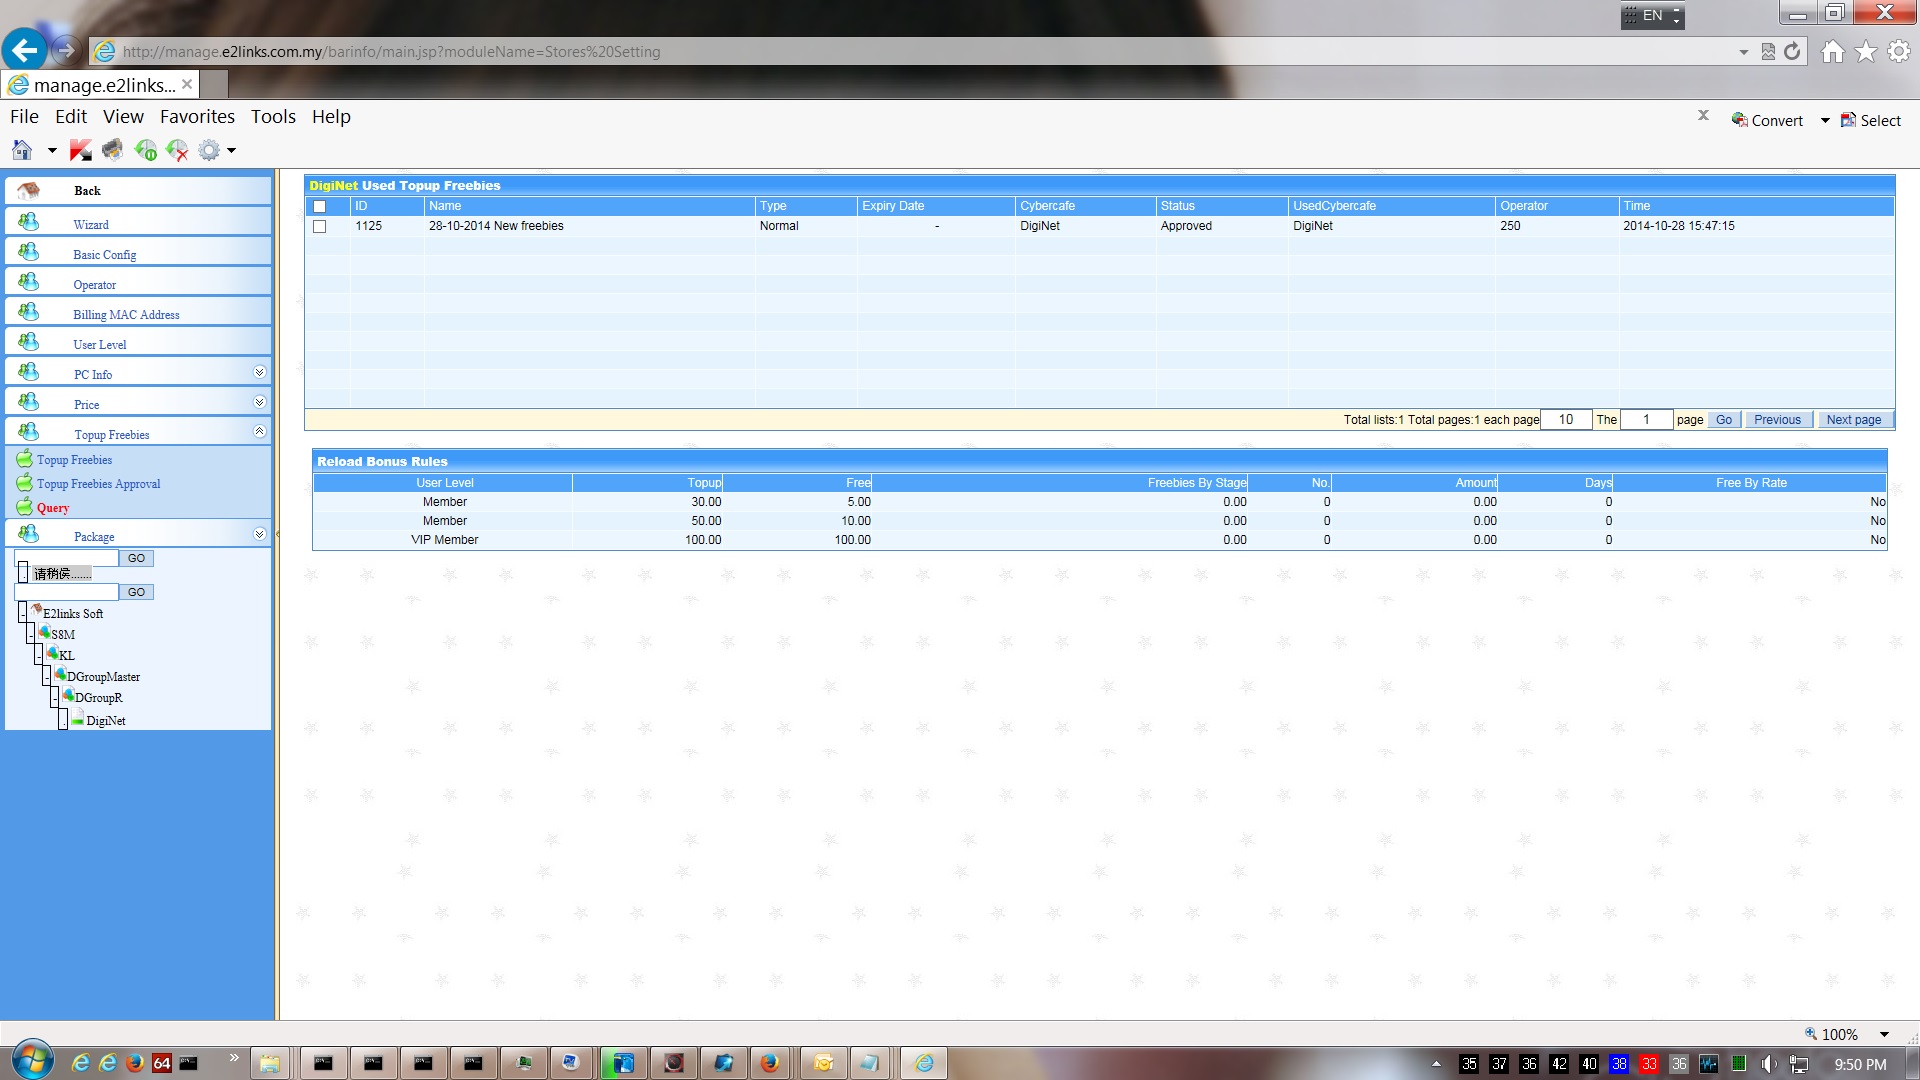The width and height of the screenshot is (1920, 1080).
Task: Open Firefox from the taskbar
Action: (x=769, y=1063)
